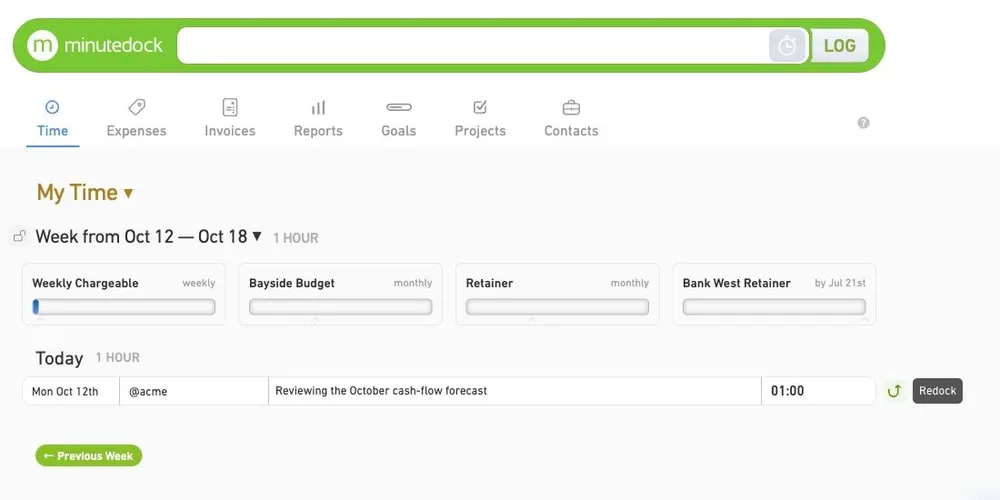This screenshot has height=500, width=1000.
Task: Go to Previous Week
Action: [89, 455]
